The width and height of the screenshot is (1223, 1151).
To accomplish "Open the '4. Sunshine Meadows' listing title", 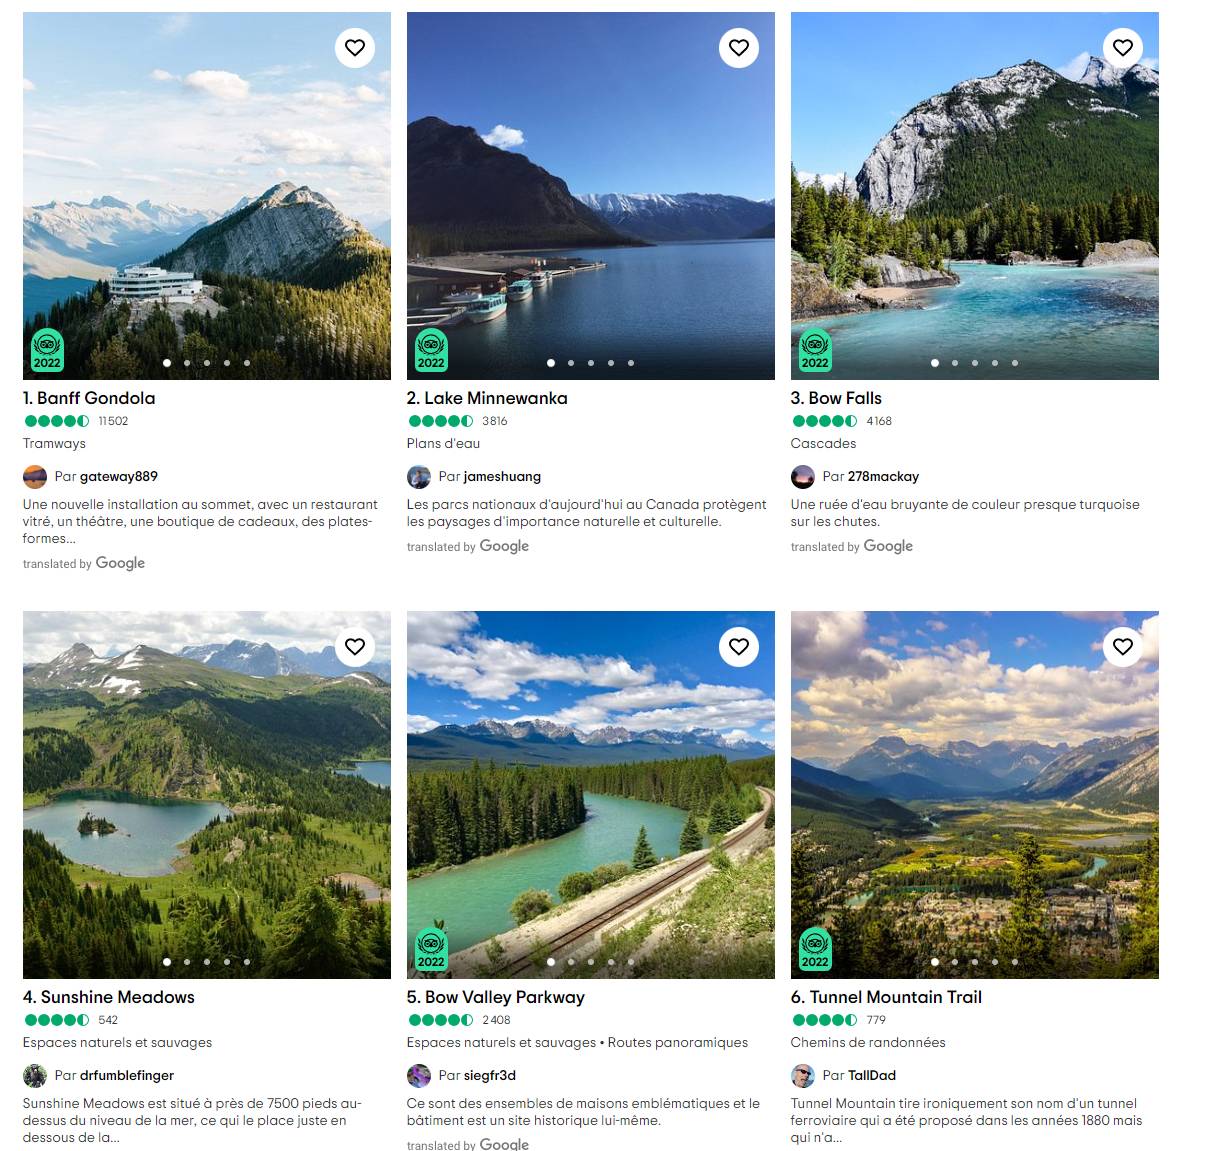I will pyautogui.click(x=109, y=997).
